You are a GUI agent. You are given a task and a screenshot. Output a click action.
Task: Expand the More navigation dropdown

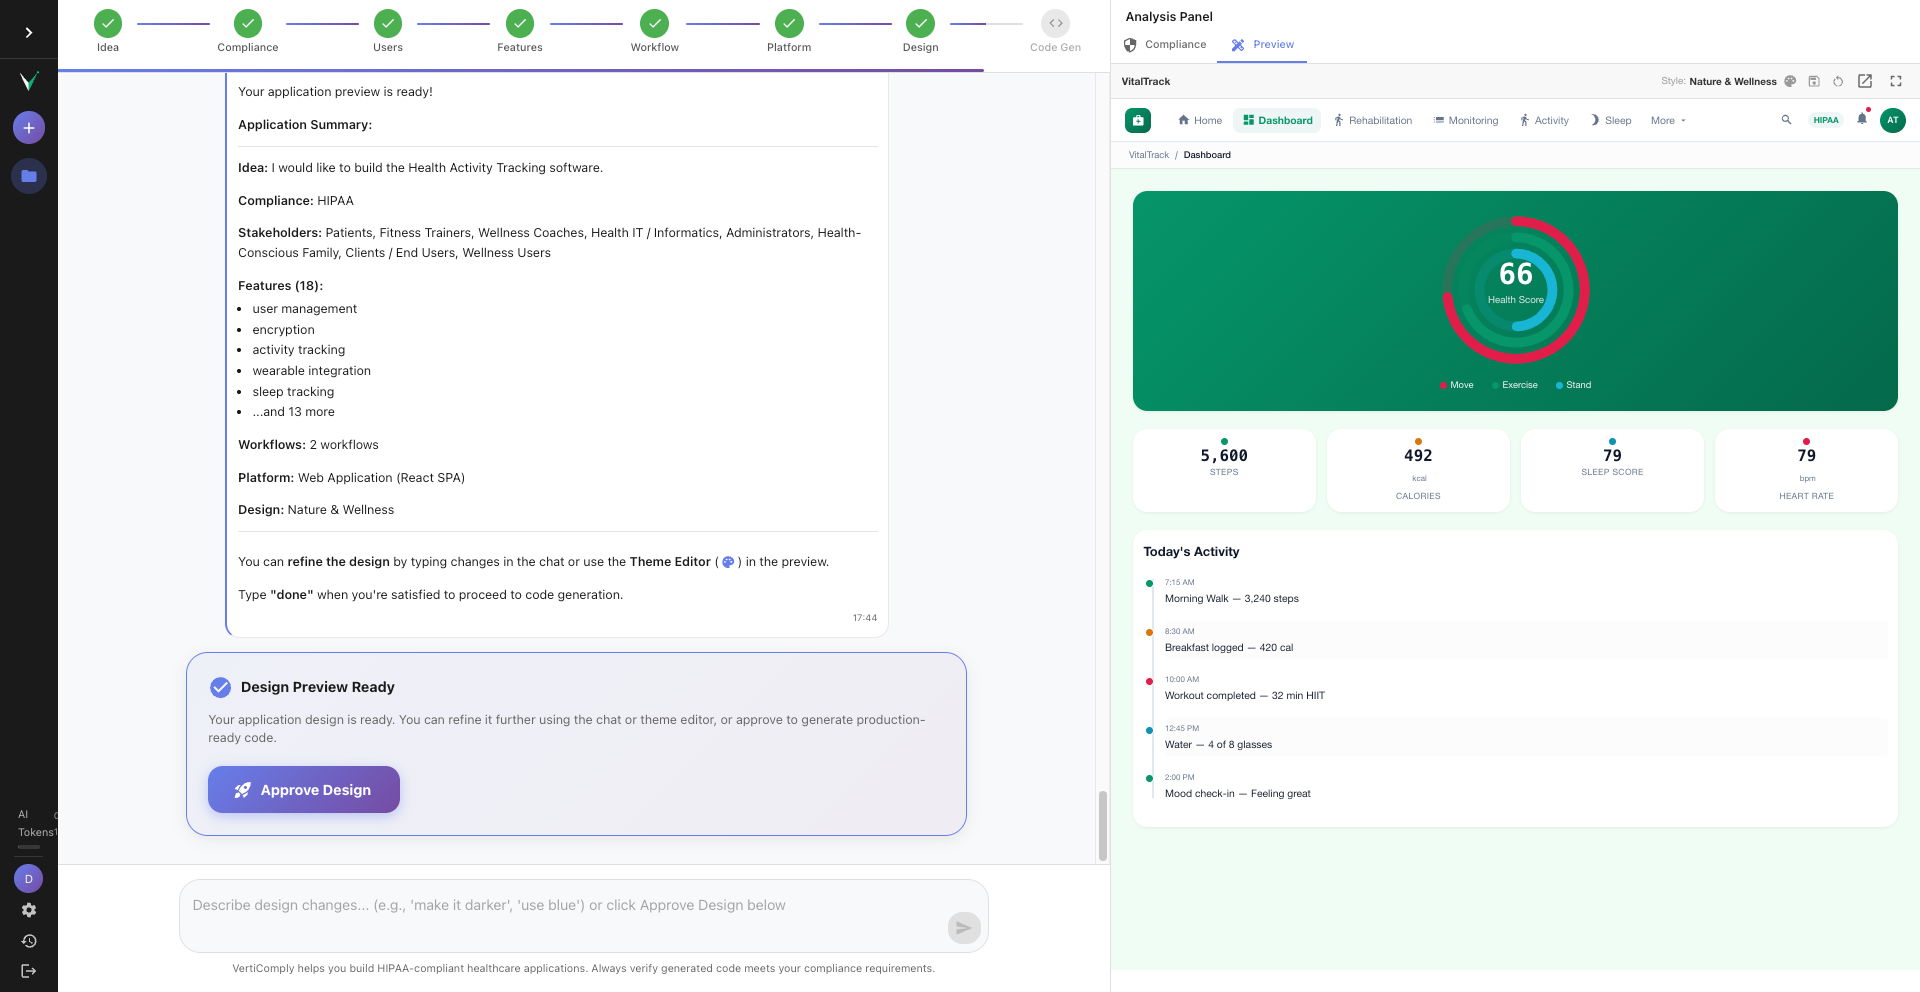pos(1666,120)
